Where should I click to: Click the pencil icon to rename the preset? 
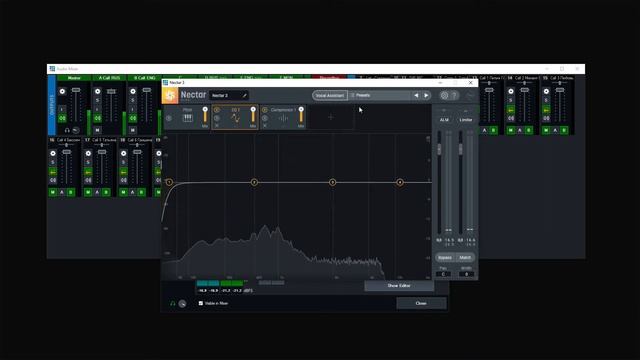pyautogui.click(x=244, y=96)
